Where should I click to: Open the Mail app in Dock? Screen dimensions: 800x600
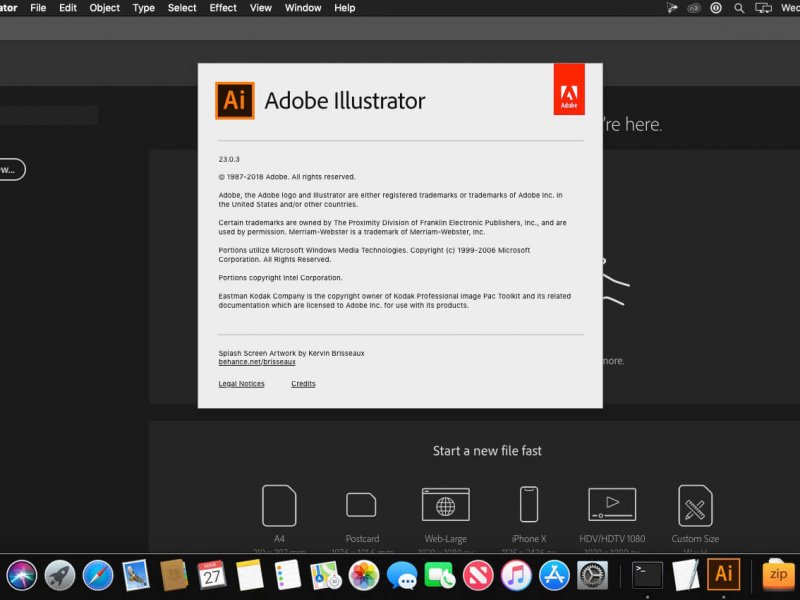pos(136,575)
